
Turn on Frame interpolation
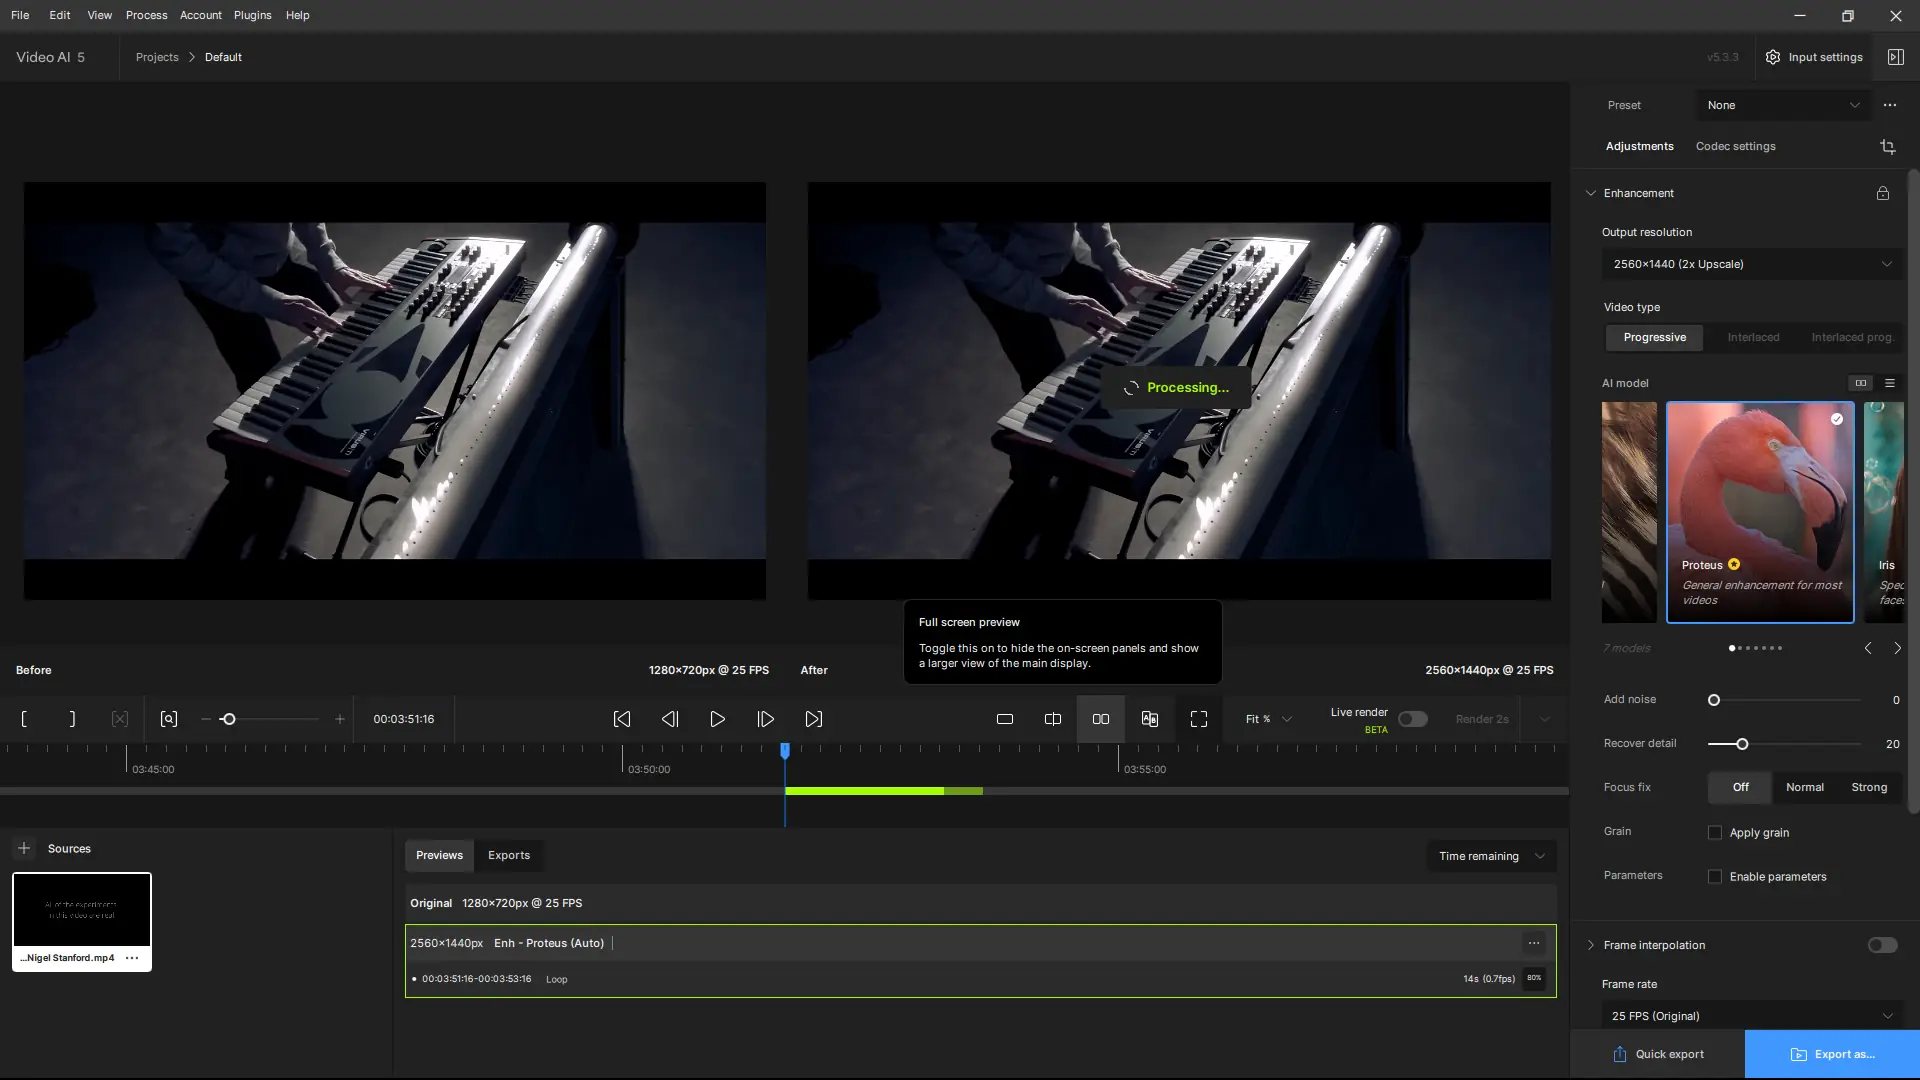(x=1882, y=945)
